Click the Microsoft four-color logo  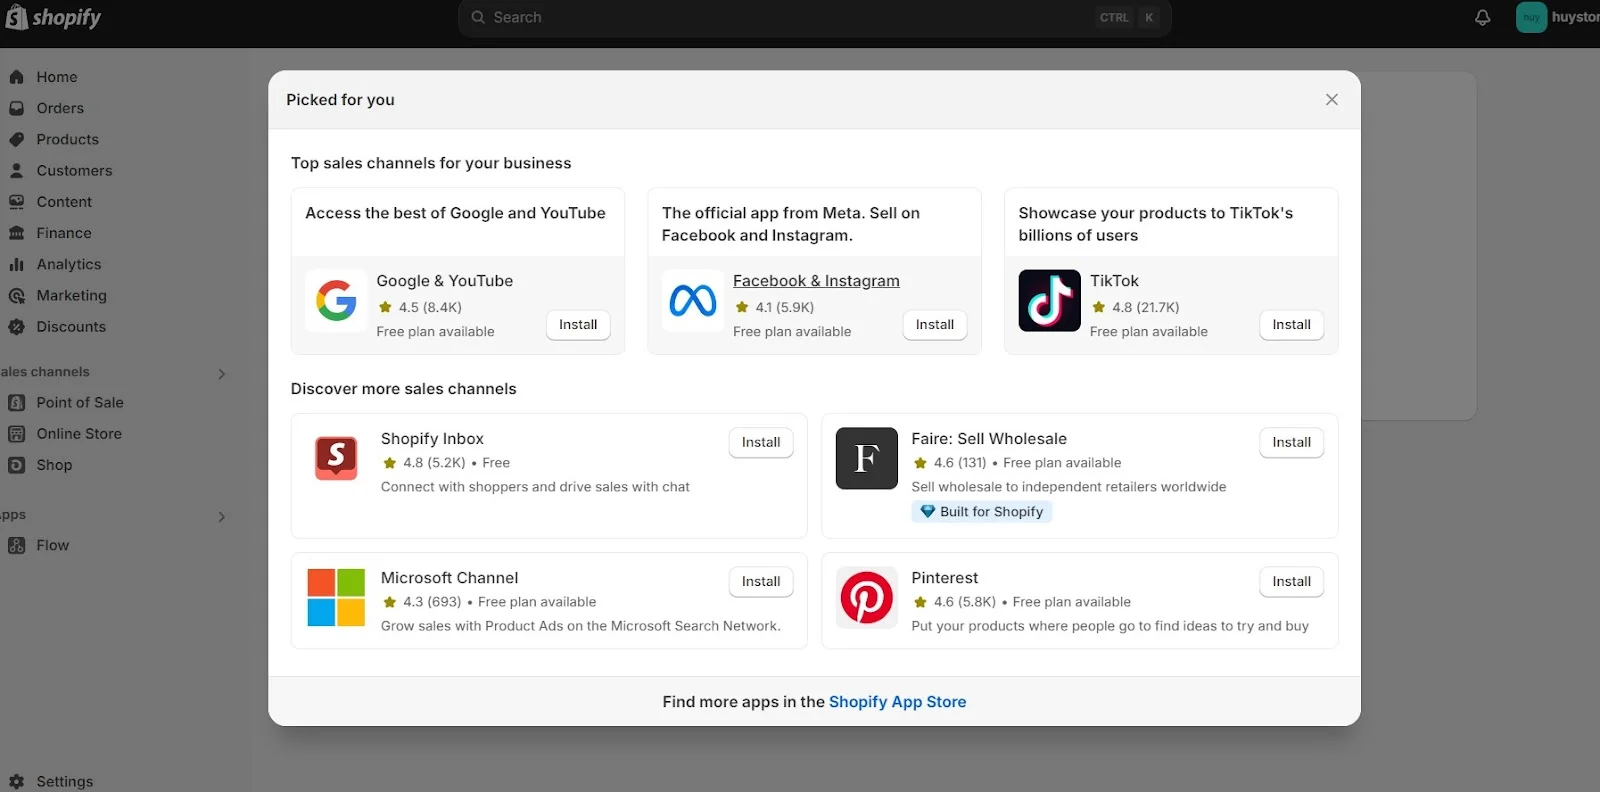[x=336, y=597]
